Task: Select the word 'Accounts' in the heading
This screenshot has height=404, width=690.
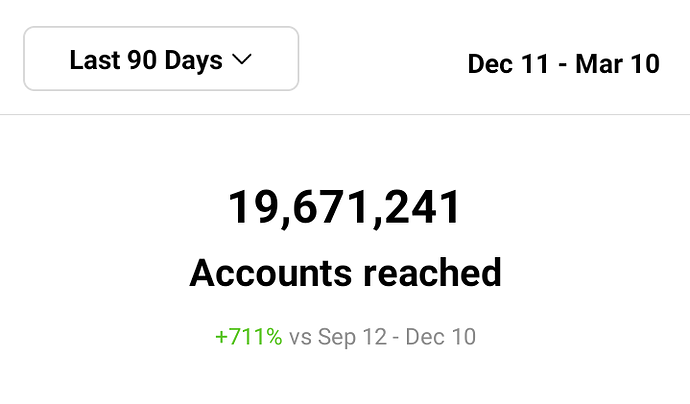Action: [271, 273]
